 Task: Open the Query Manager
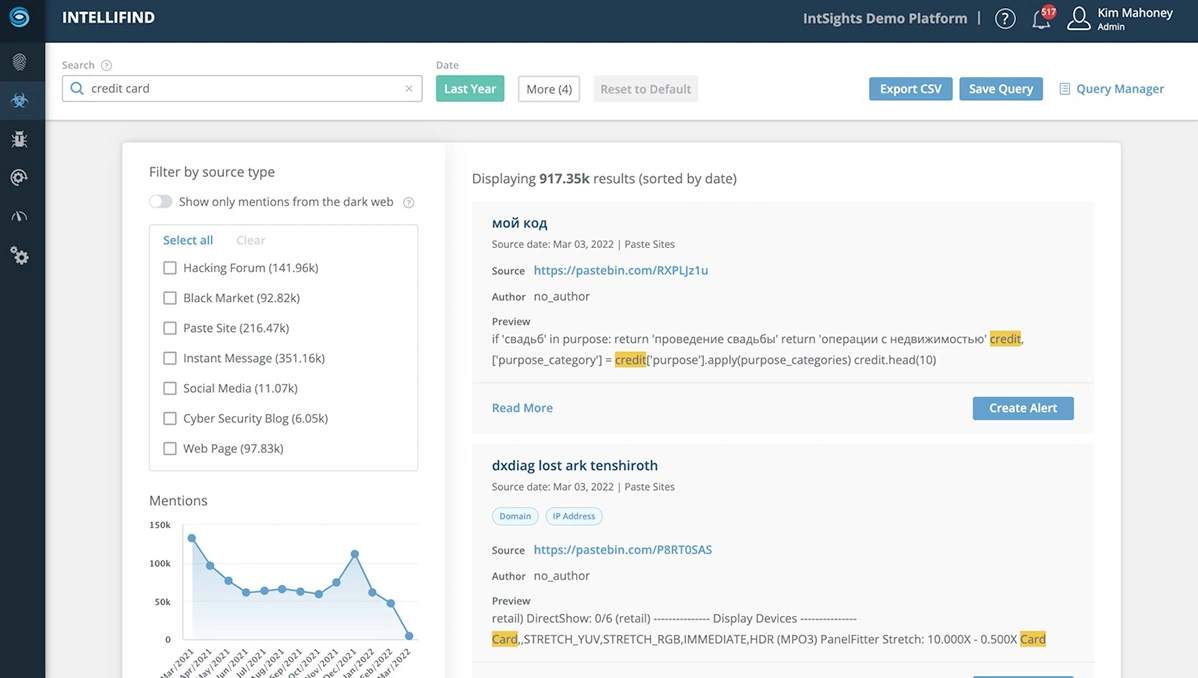[x=1111, y=89]
